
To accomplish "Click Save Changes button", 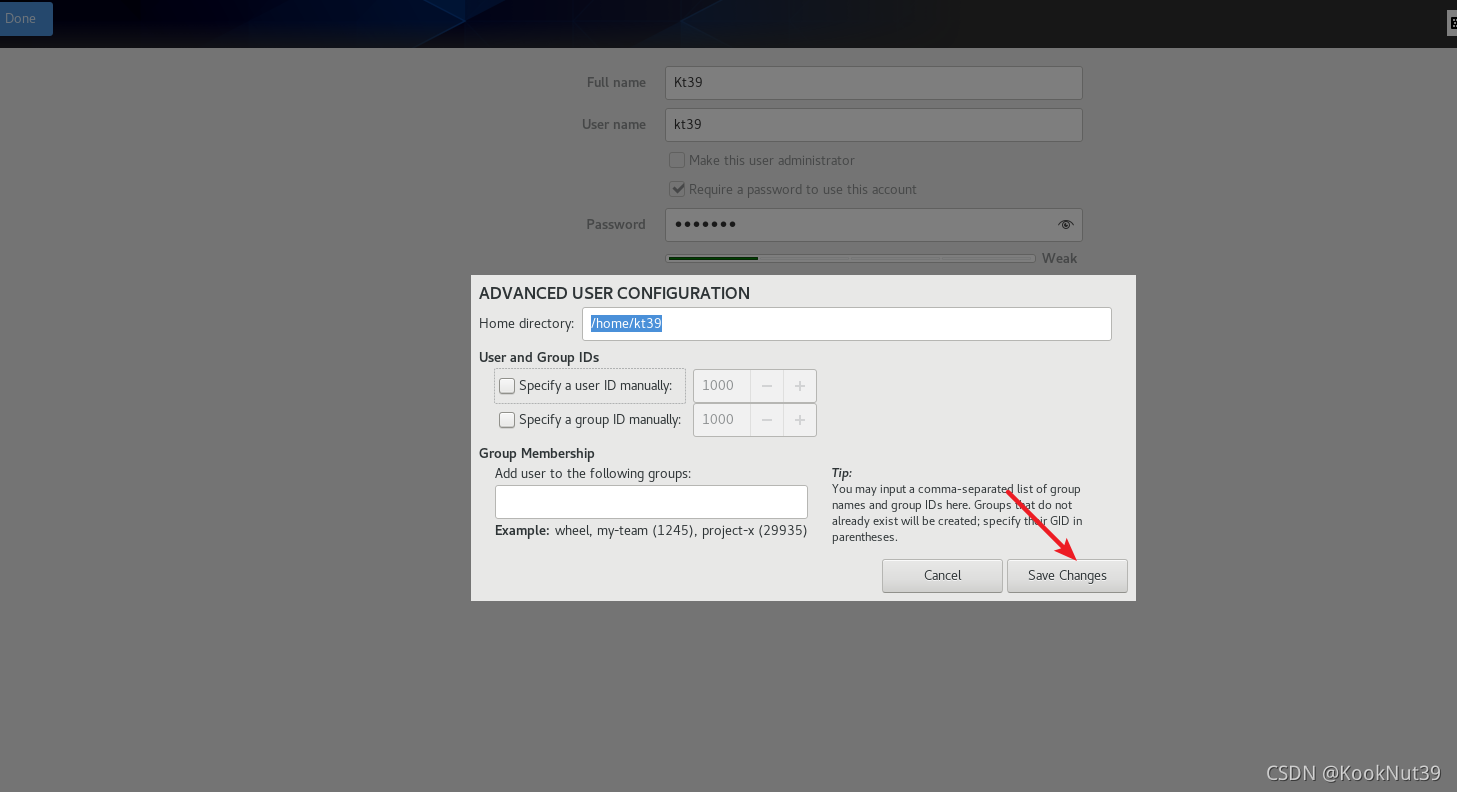I will 1067,576.
